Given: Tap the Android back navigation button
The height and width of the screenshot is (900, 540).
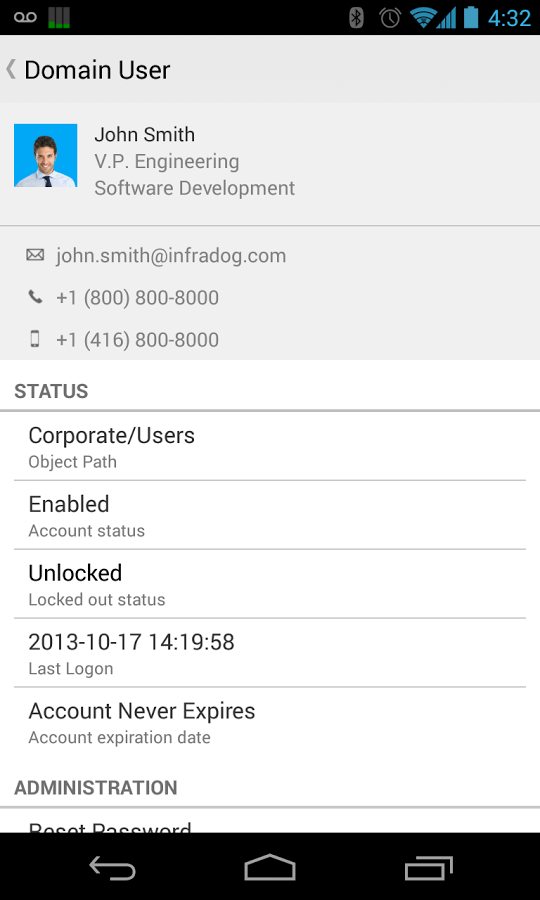Looking at the screenshot, I should [x=112, y=867].
